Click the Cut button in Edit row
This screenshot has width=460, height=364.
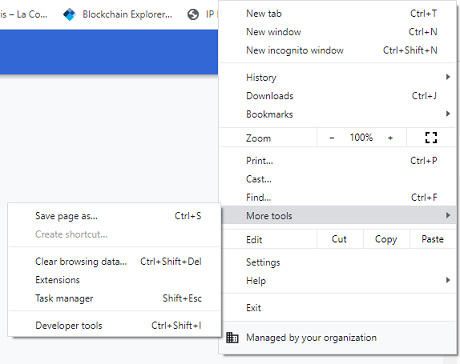(x=339, y=239)
